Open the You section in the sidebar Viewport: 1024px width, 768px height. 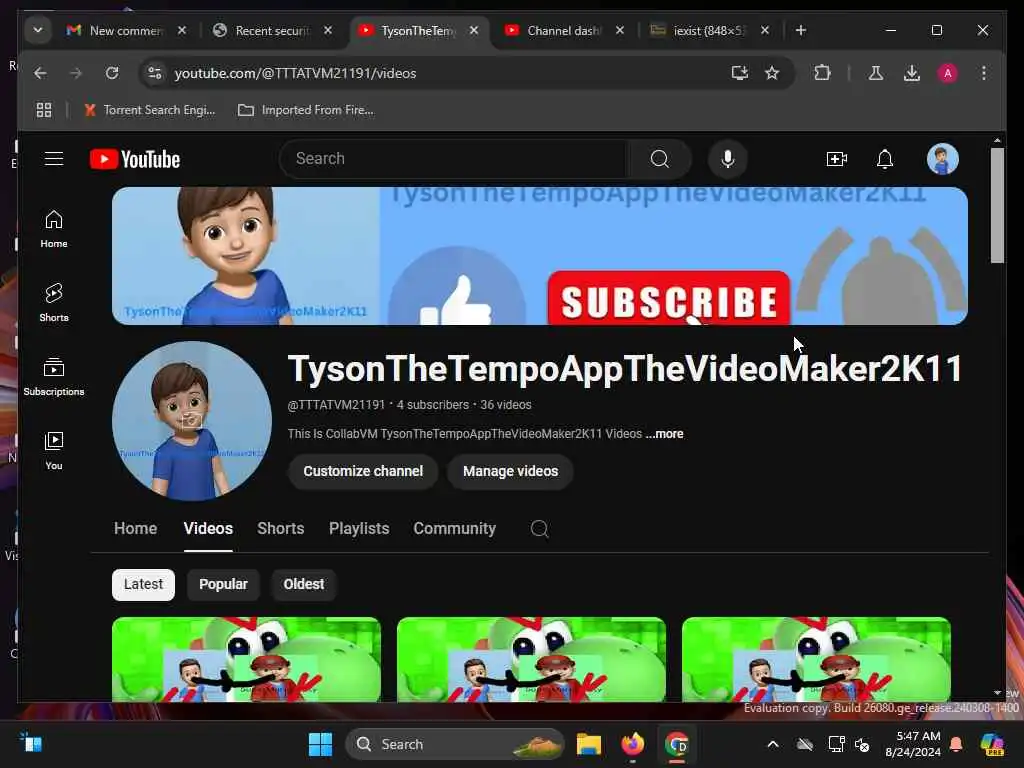click(54, 451)
